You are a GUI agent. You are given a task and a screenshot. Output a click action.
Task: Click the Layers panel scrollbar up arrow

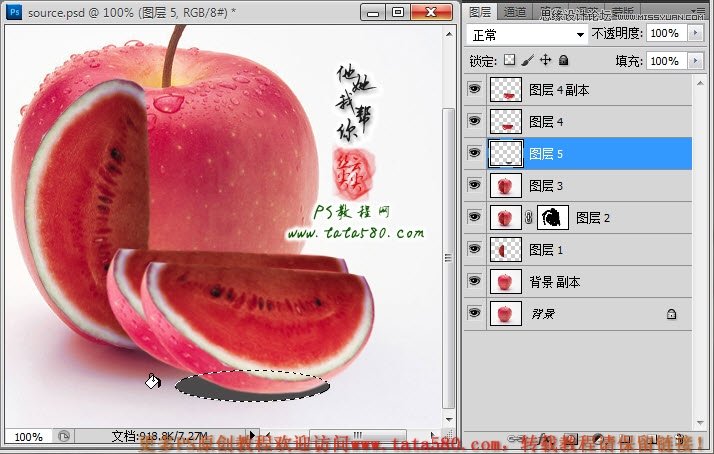(x=700, y=83)
